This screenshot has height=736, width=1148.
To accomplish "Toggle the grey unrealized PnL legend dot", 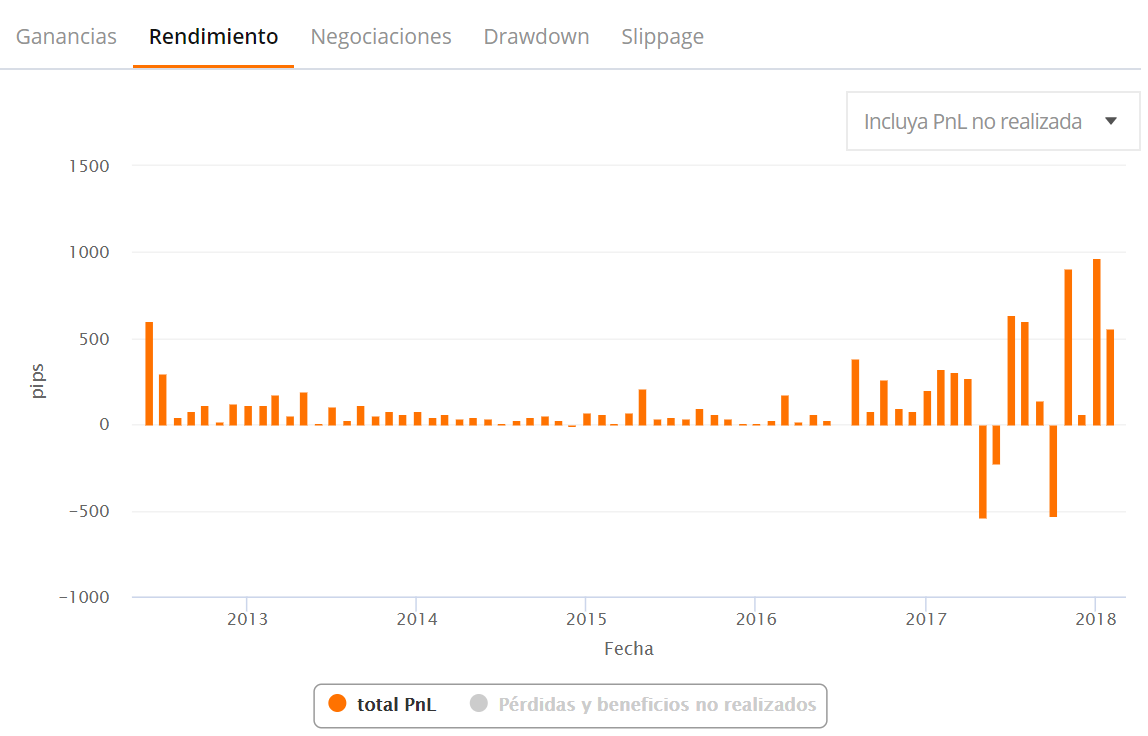I will (478, 704).
